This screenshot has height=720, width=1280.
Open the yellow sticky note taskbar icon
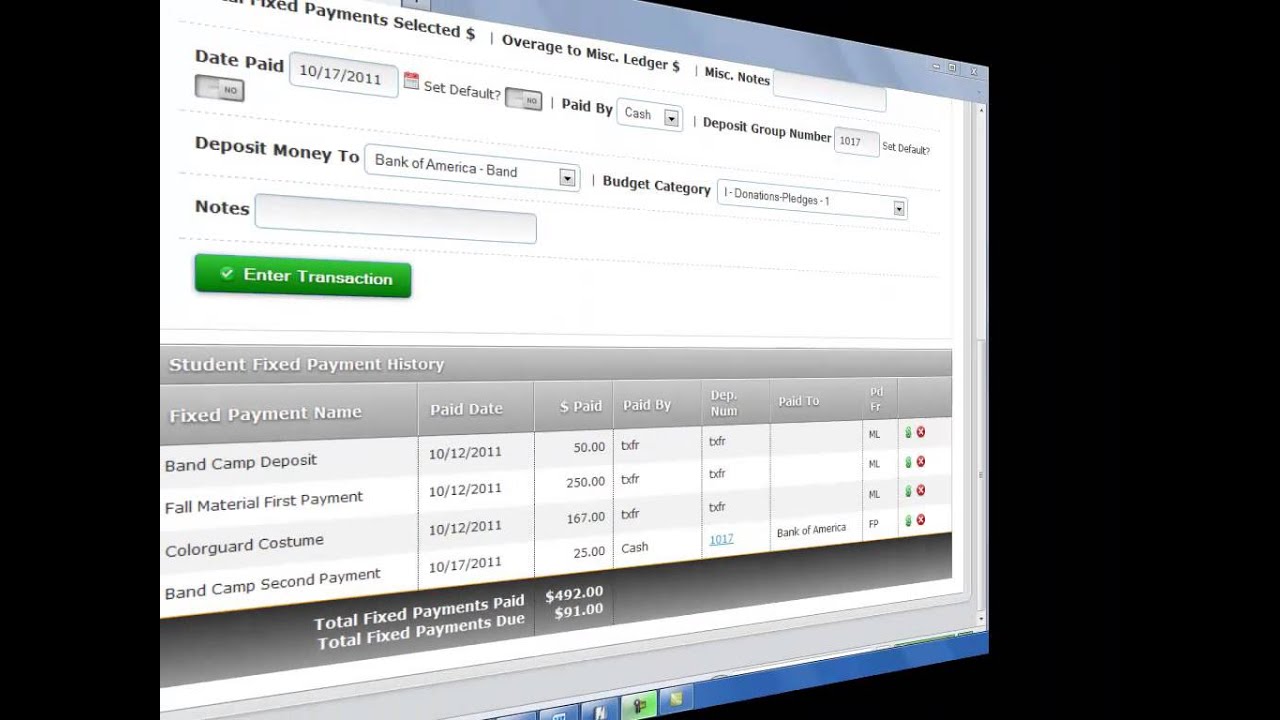pyautogui.click(x=678, y=701)
